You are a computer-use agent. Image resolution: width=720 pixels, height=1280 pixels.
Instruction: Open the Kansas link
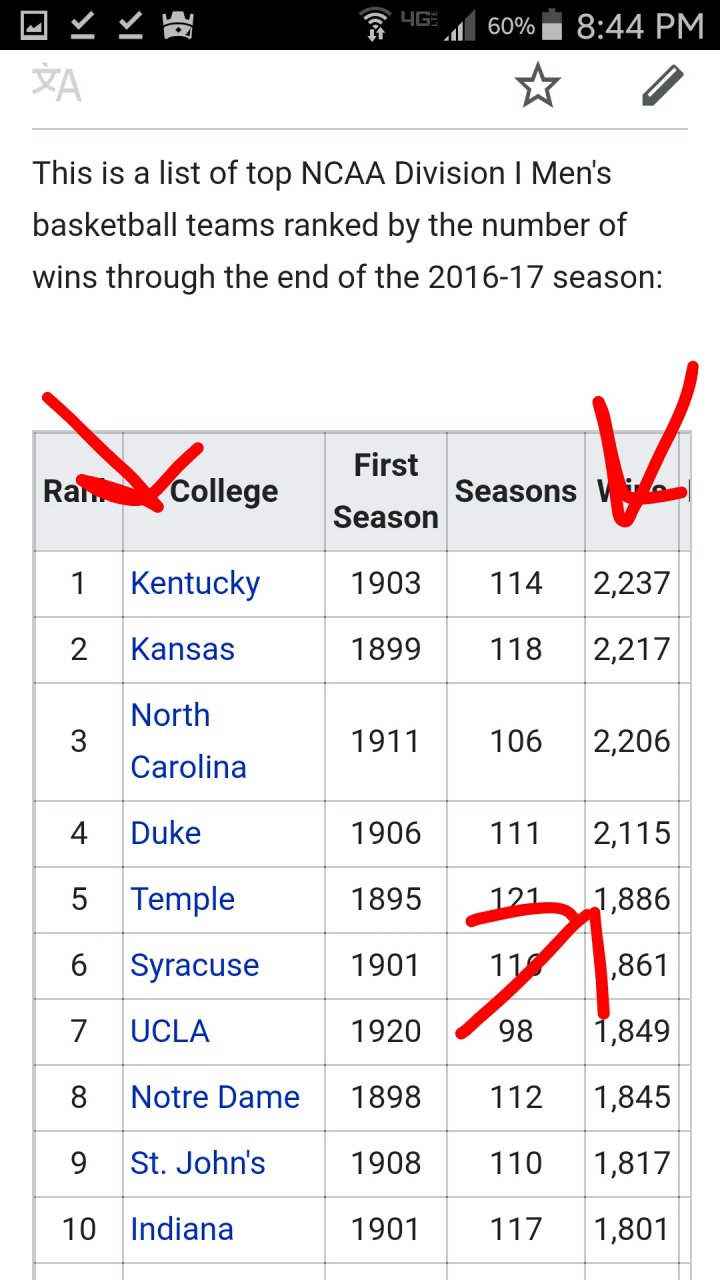[x=183, y=649]
